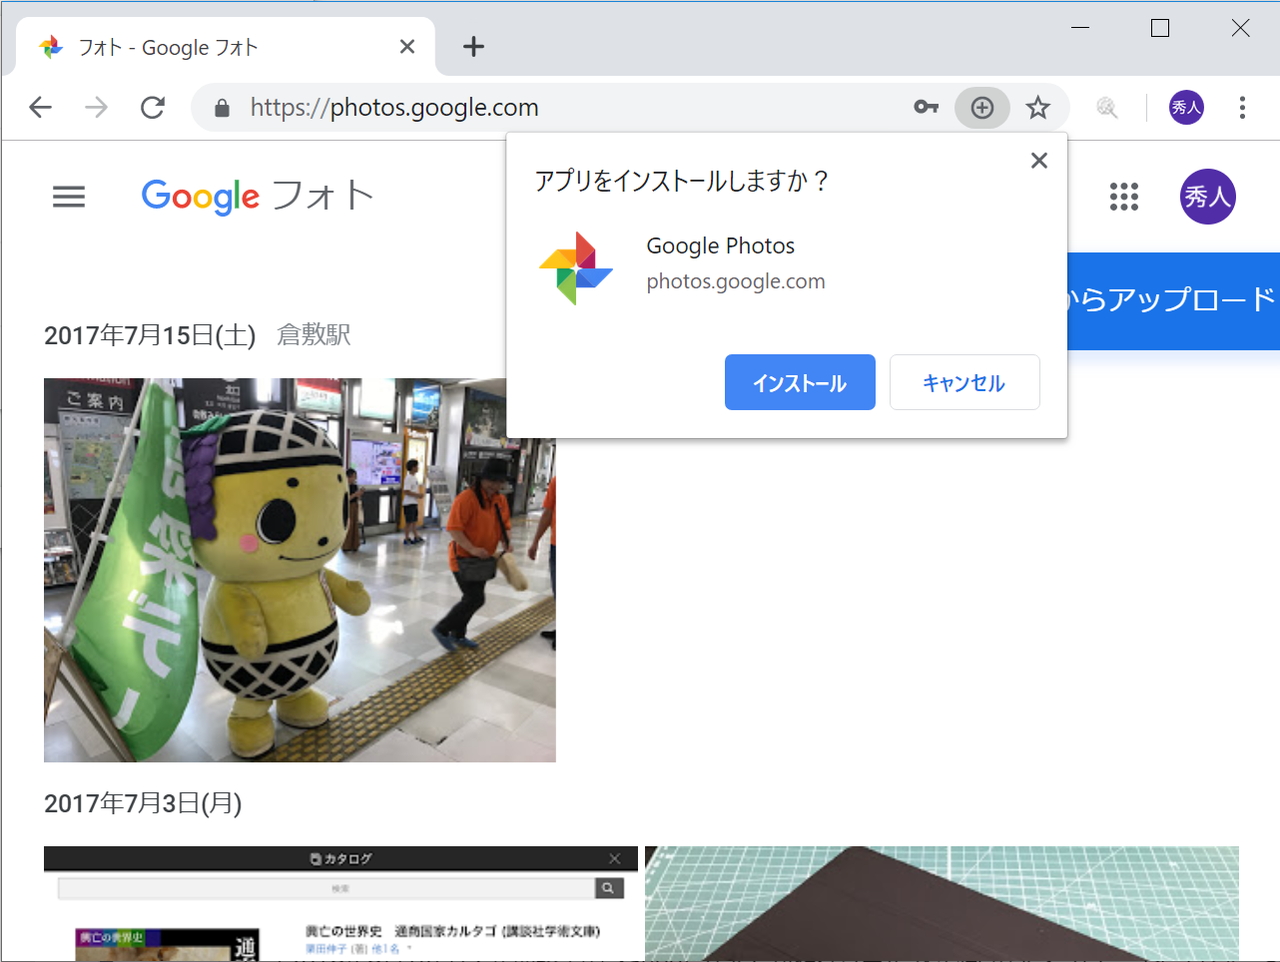1280x962 pixels.
Task: Open the 秀人 Google account avatar menu
Action: click(x=1207, y=196)
